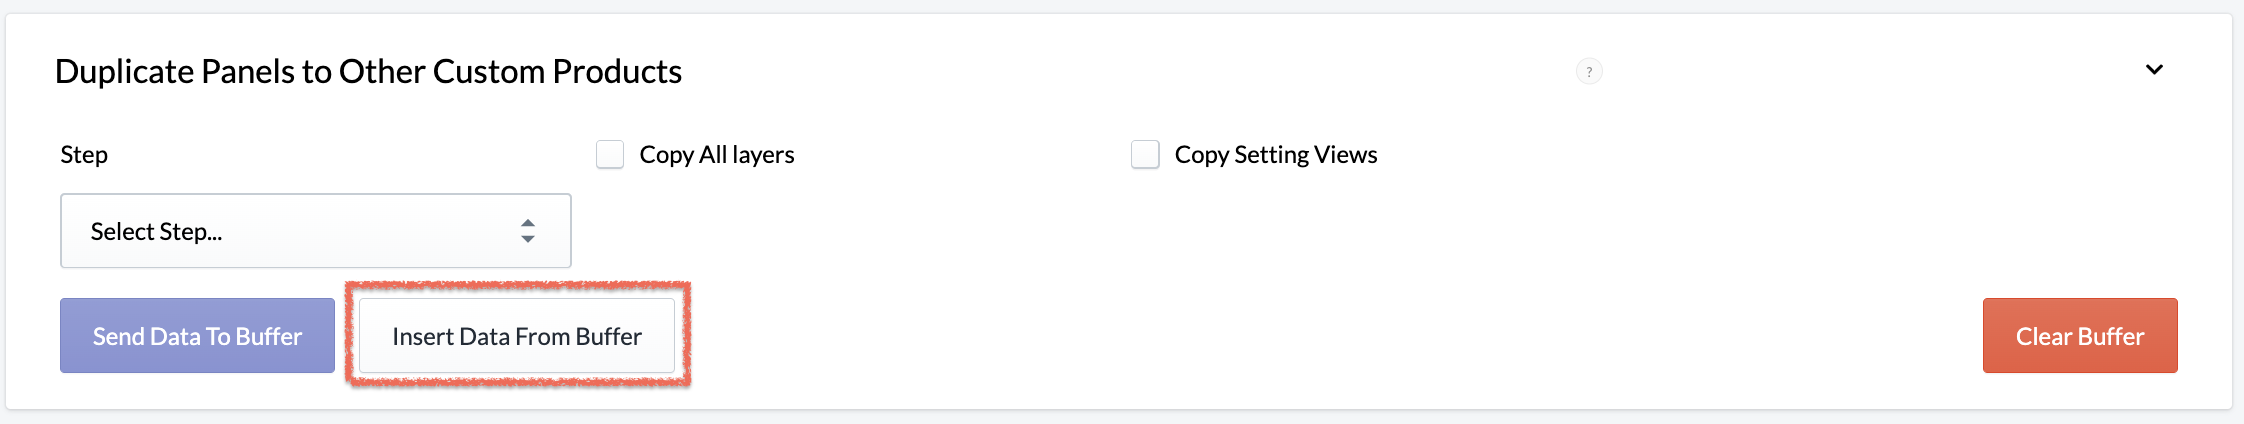2244x424 pixels.
Task: Store panel data using the purple buffer button
Action: (197, 336)
